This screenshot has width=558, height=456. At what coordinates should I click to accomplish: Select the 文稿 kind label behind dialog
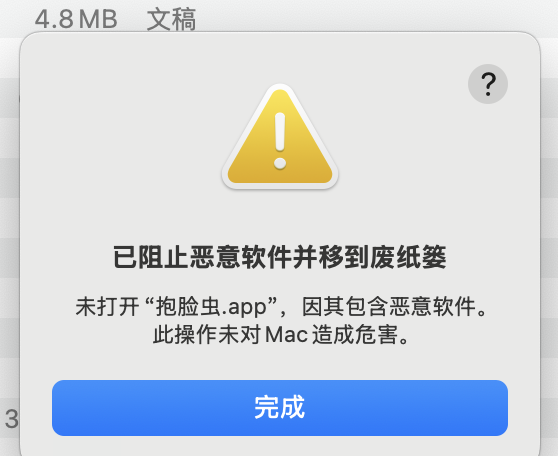pyautogui.click(x=172, y=19)
